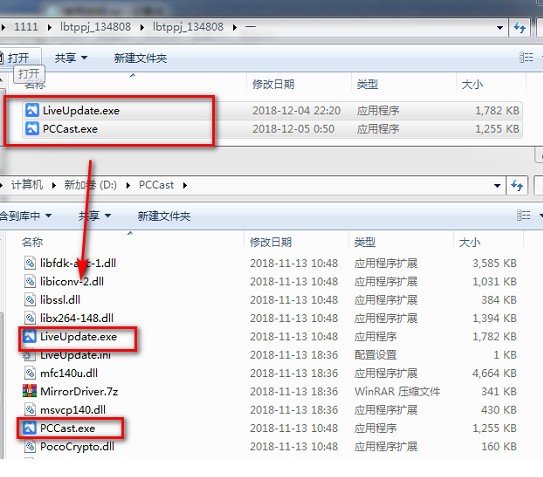The width and height of the screenshot is (543, 477).
Task: Select MirrorDriver.7z file name
Action: [x=79, y=392]
